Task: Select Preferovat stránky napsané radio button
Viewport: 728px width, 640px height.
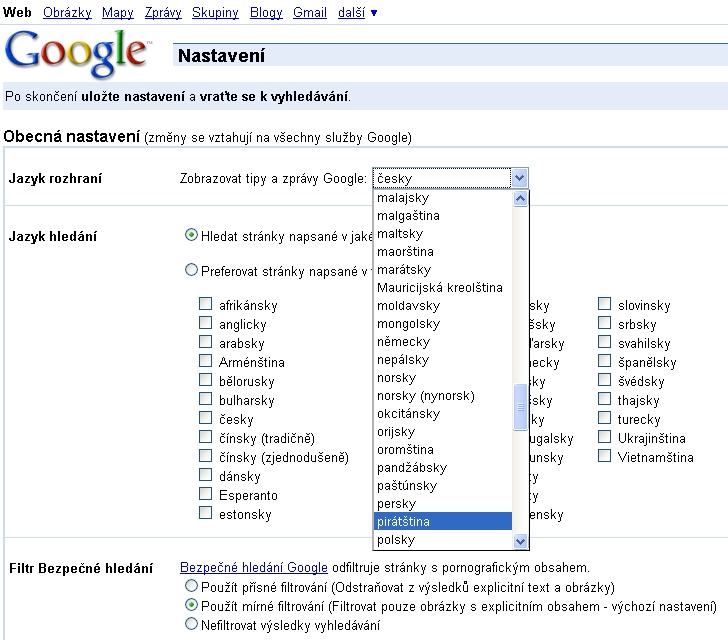Action: pos(191,270)
